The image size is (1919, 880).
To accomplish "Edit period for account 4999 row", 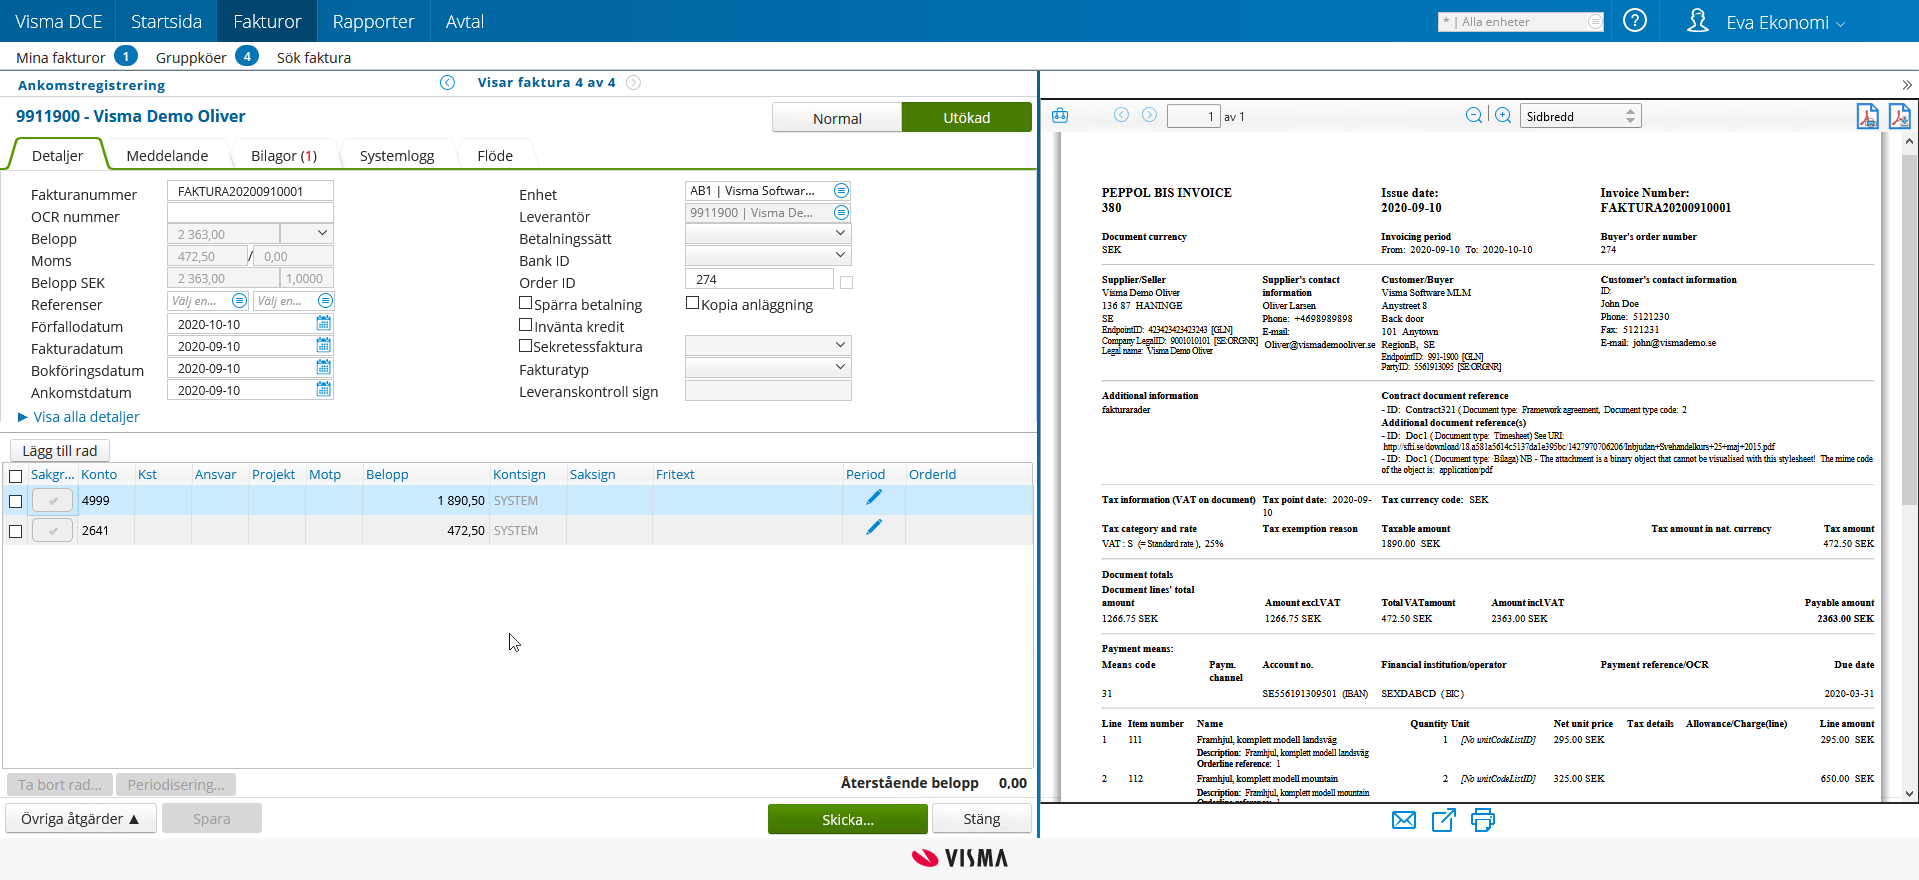I will coord(874,497).
